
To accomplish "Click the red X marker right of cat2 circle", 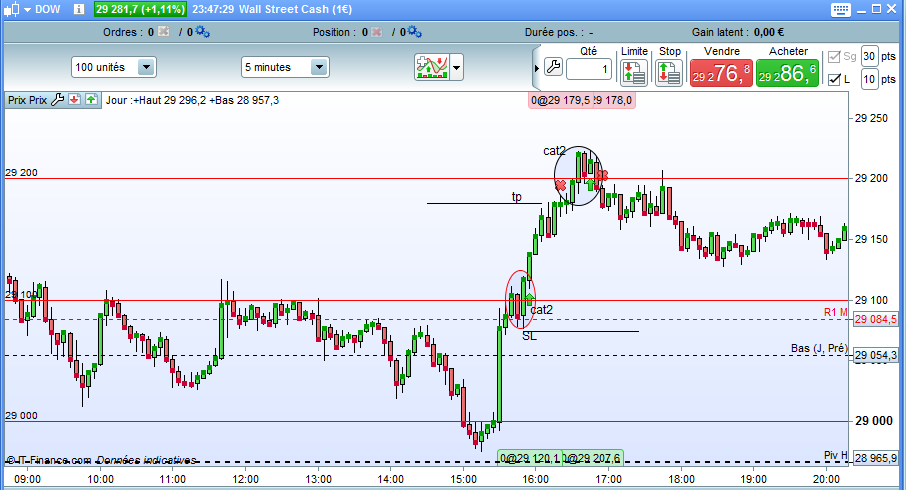I will [603, 175].
